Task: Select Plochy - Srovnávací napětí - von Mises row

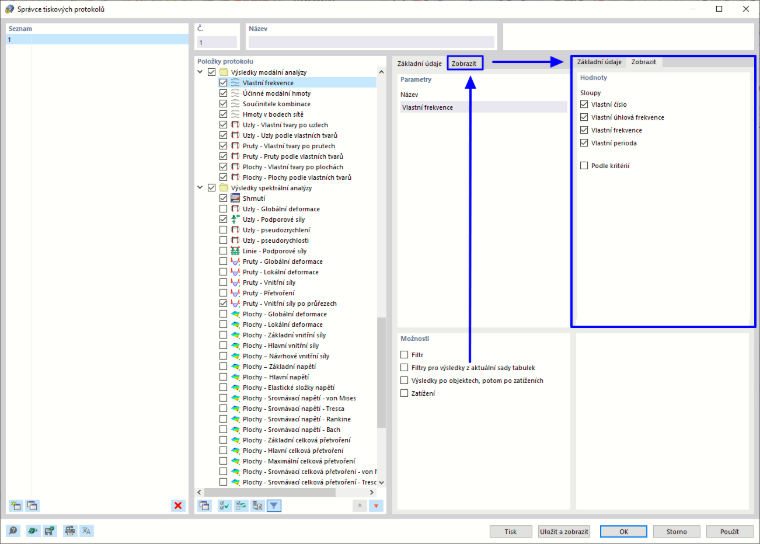Action: (x=299, y=398)
